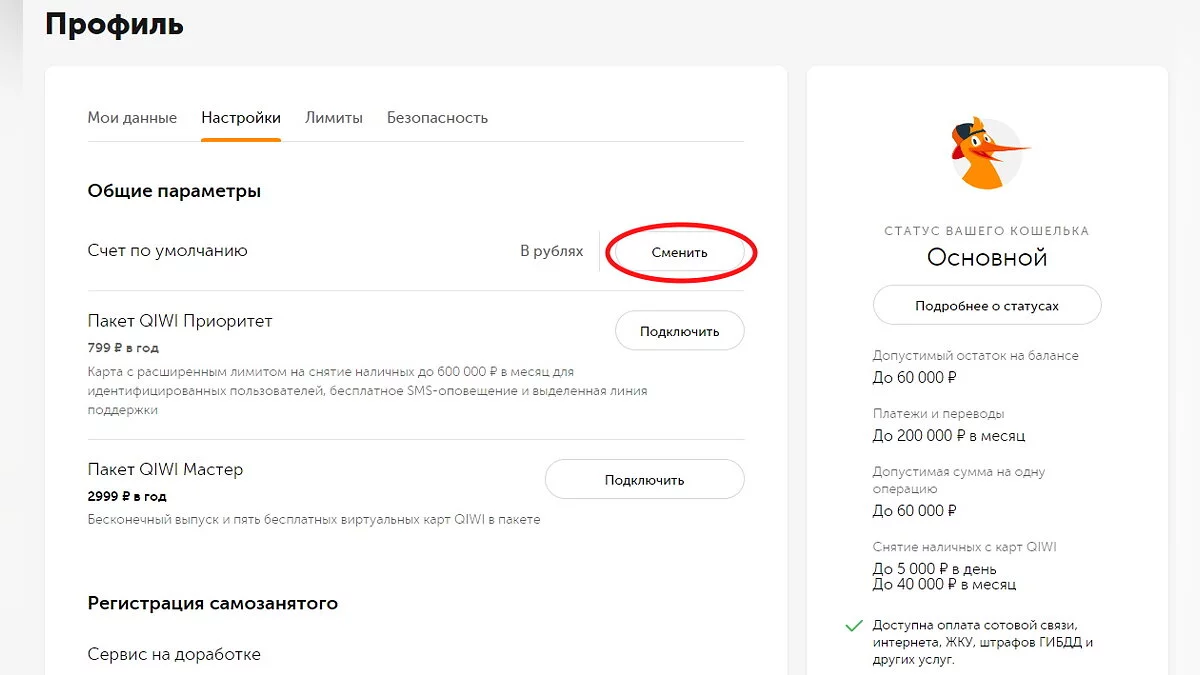This screenshot has width=1200, height=675.
Task: Open Подробнее о статусах
Action: click(x=986, y=306)
